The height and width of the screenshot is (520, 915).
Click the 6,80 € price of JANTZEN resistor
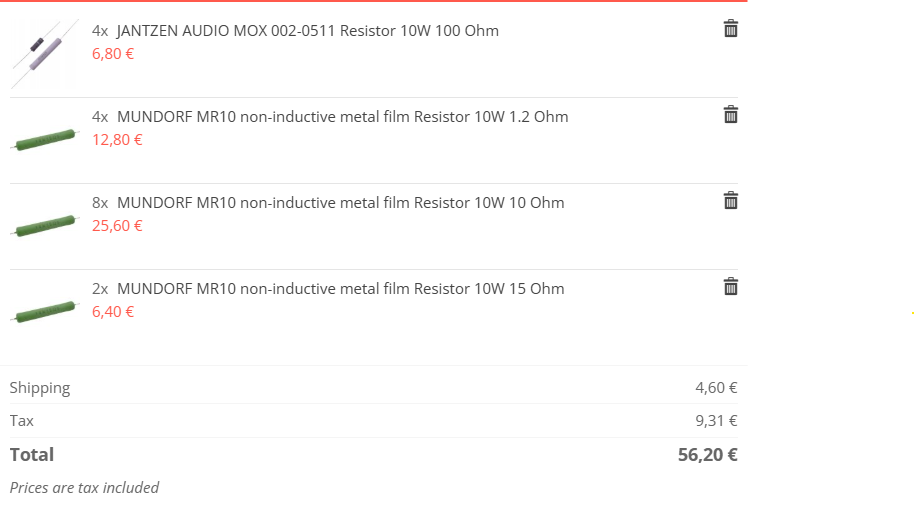[113, 53]
